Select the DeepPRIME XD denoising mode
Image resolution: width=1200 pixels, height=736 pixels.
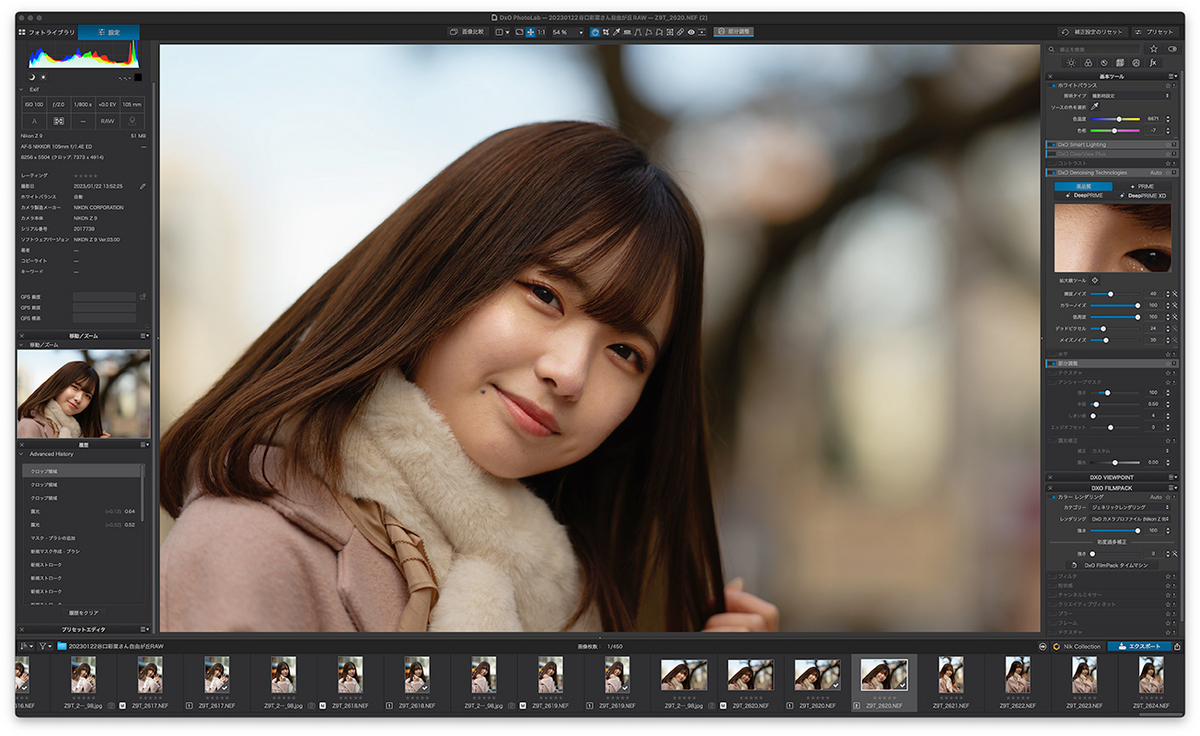coord(1141,196)
